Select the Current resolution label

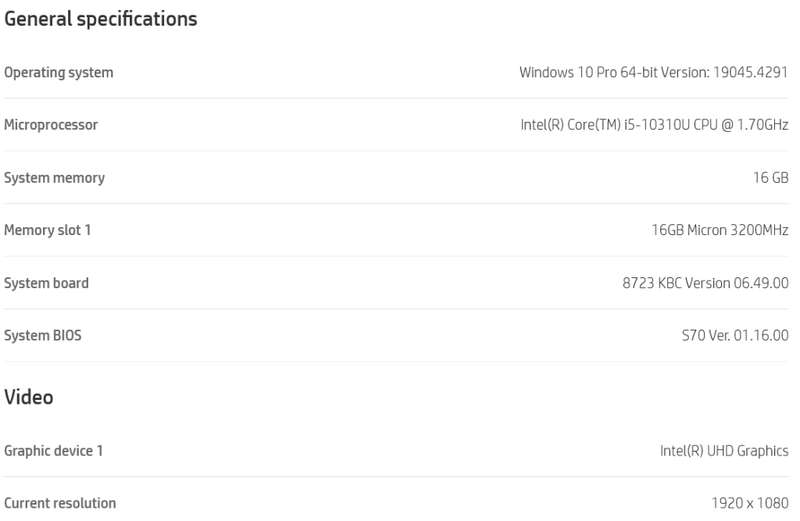click(60, 503)
